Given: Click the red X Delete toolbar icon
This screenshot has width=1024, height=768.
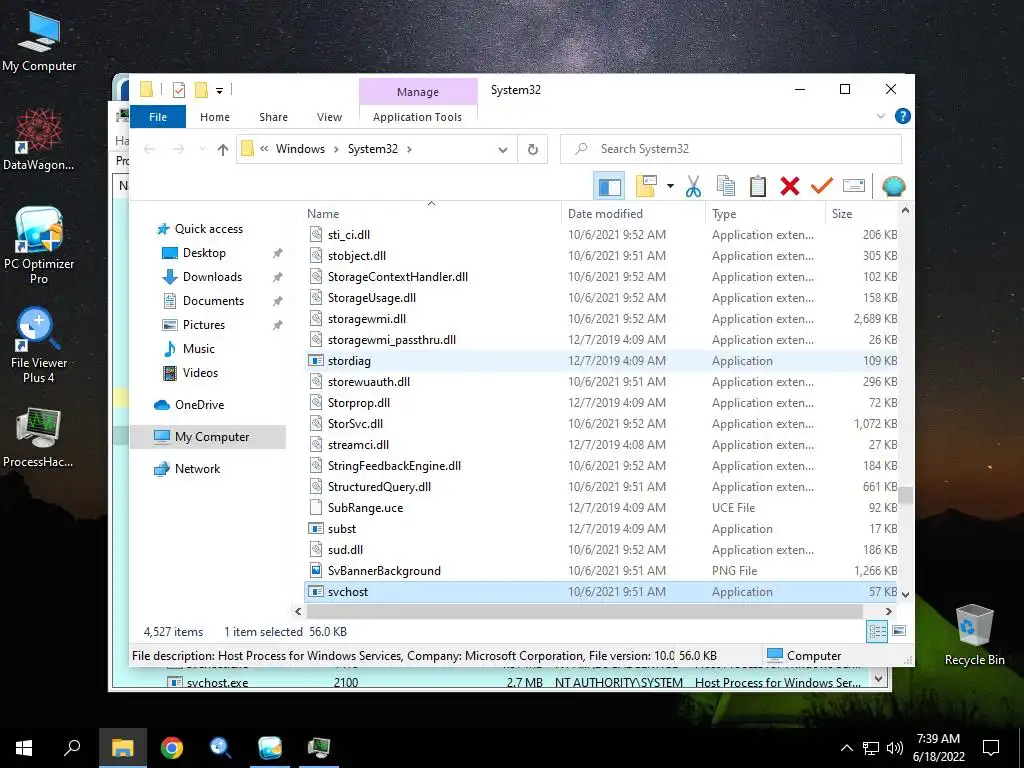Looking at the screenshot, I should (x=790, y=187).
